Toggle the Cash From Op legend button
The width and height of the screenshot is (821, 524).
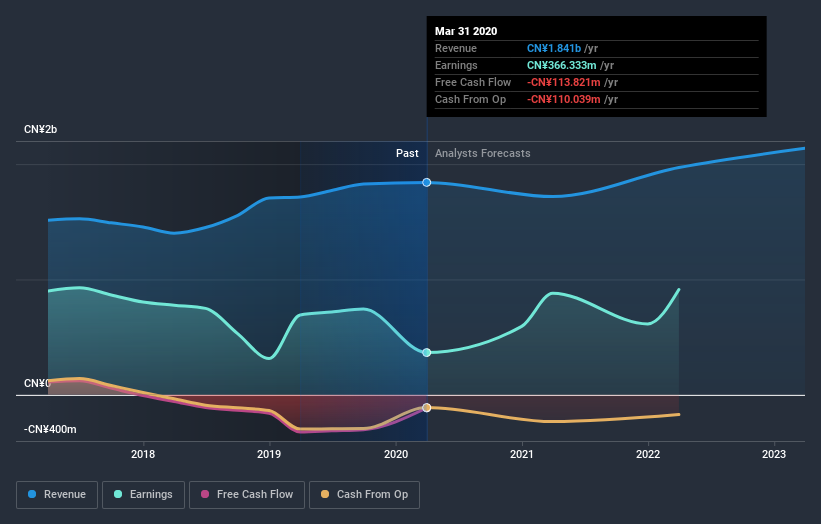[364, 495]
